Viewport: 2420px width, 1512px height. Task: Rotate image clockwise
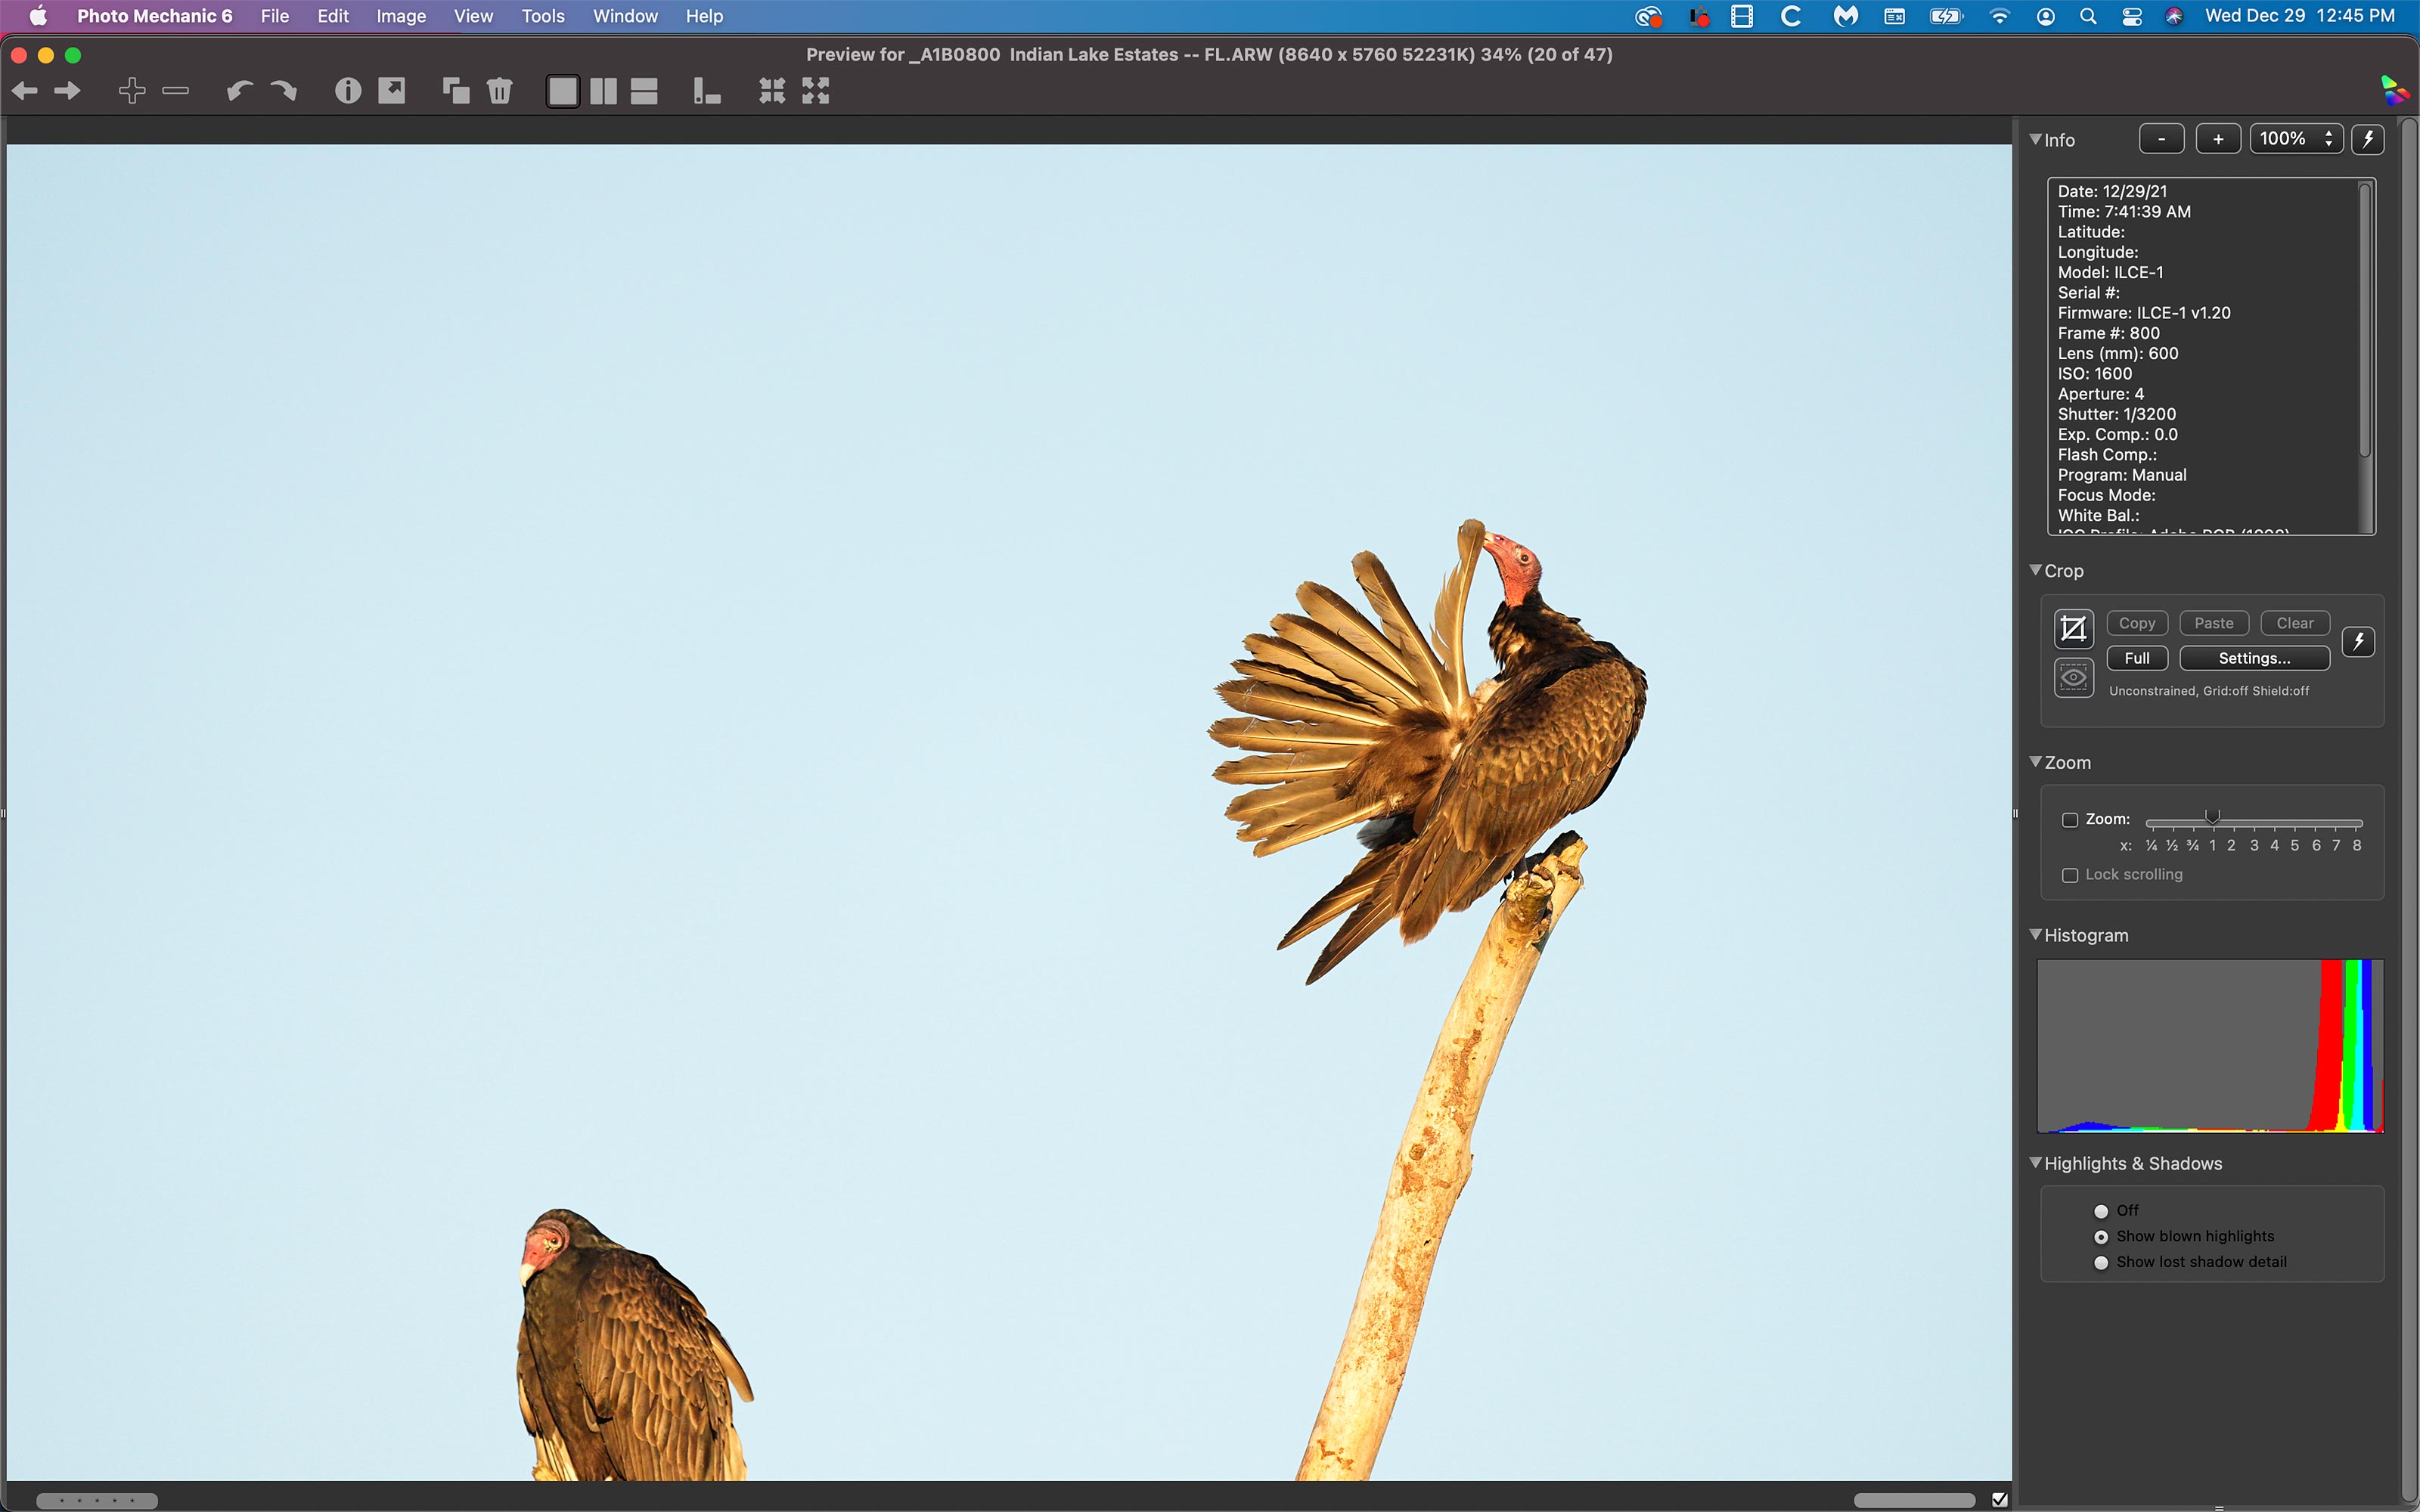[x=284, y=91]
